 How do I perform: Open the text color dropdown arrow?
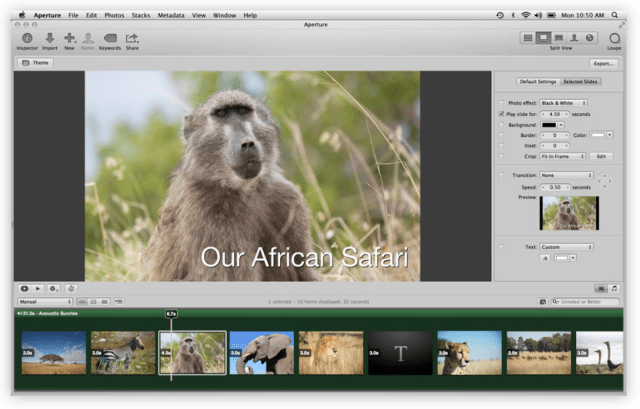573,258
